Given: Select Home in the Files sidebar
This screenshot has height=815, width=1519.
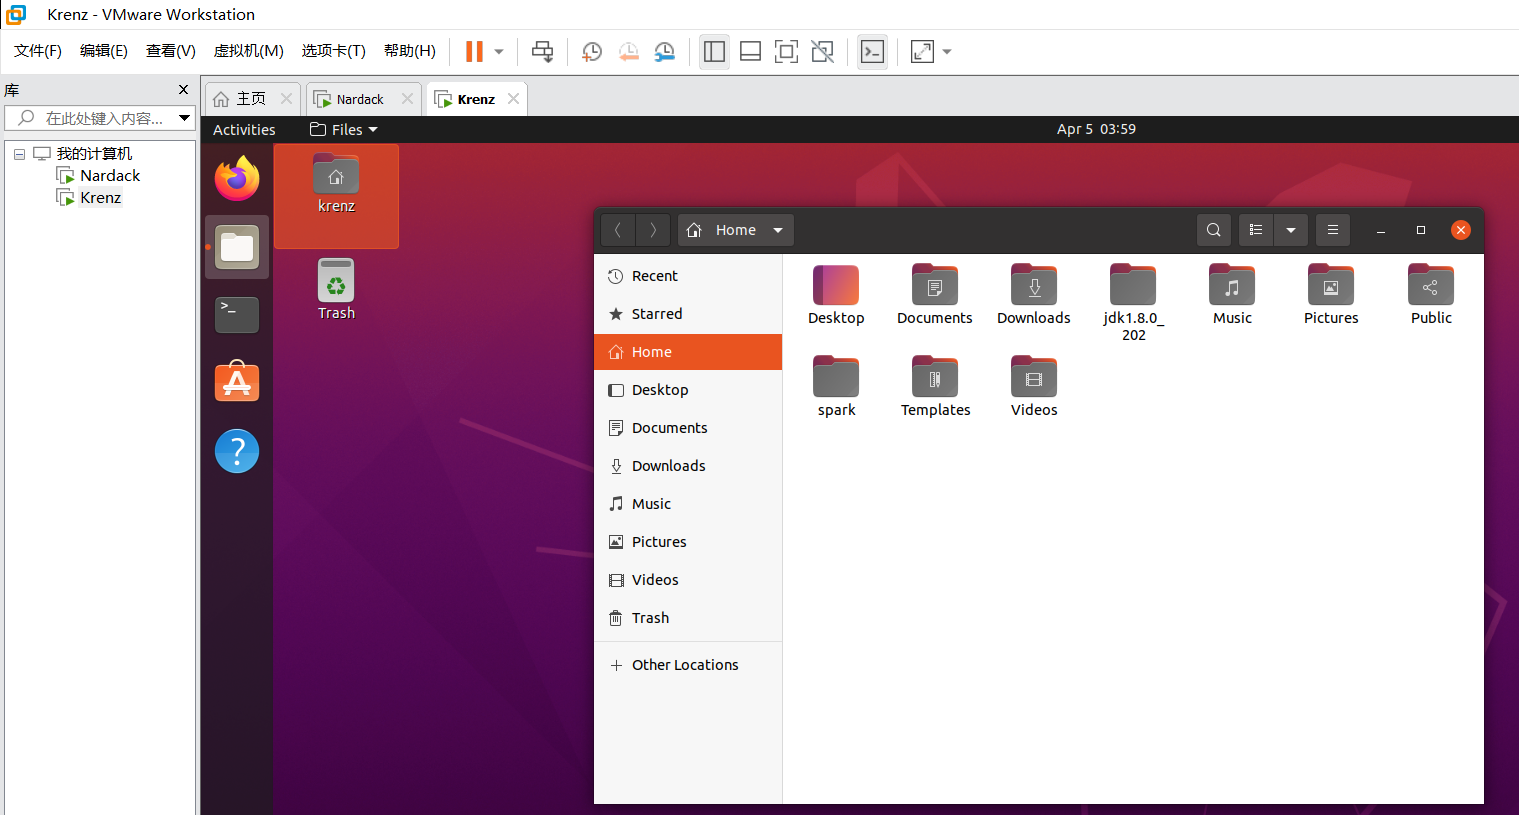Looking at the screenshot, I should pyautogui.click(x=688, y=352).
